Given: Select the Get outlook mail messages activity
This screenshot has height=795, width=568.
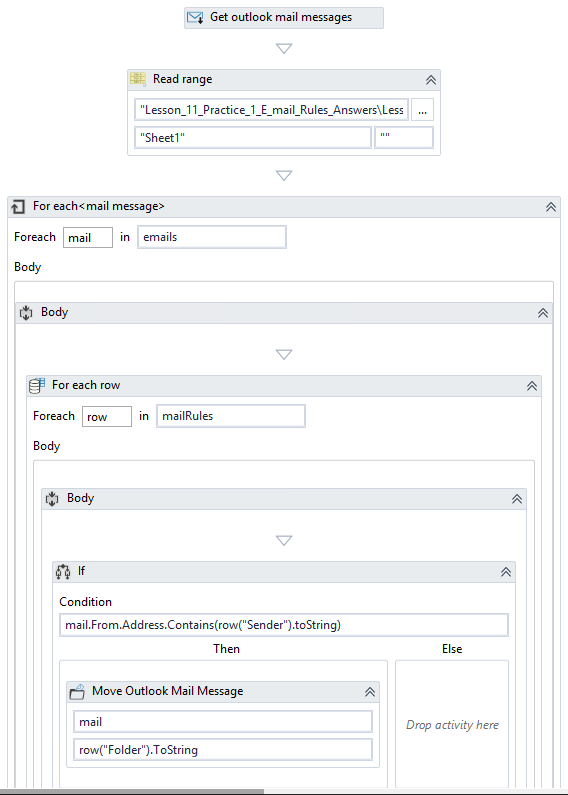Looking at the screenshot, I should point(284,18).
